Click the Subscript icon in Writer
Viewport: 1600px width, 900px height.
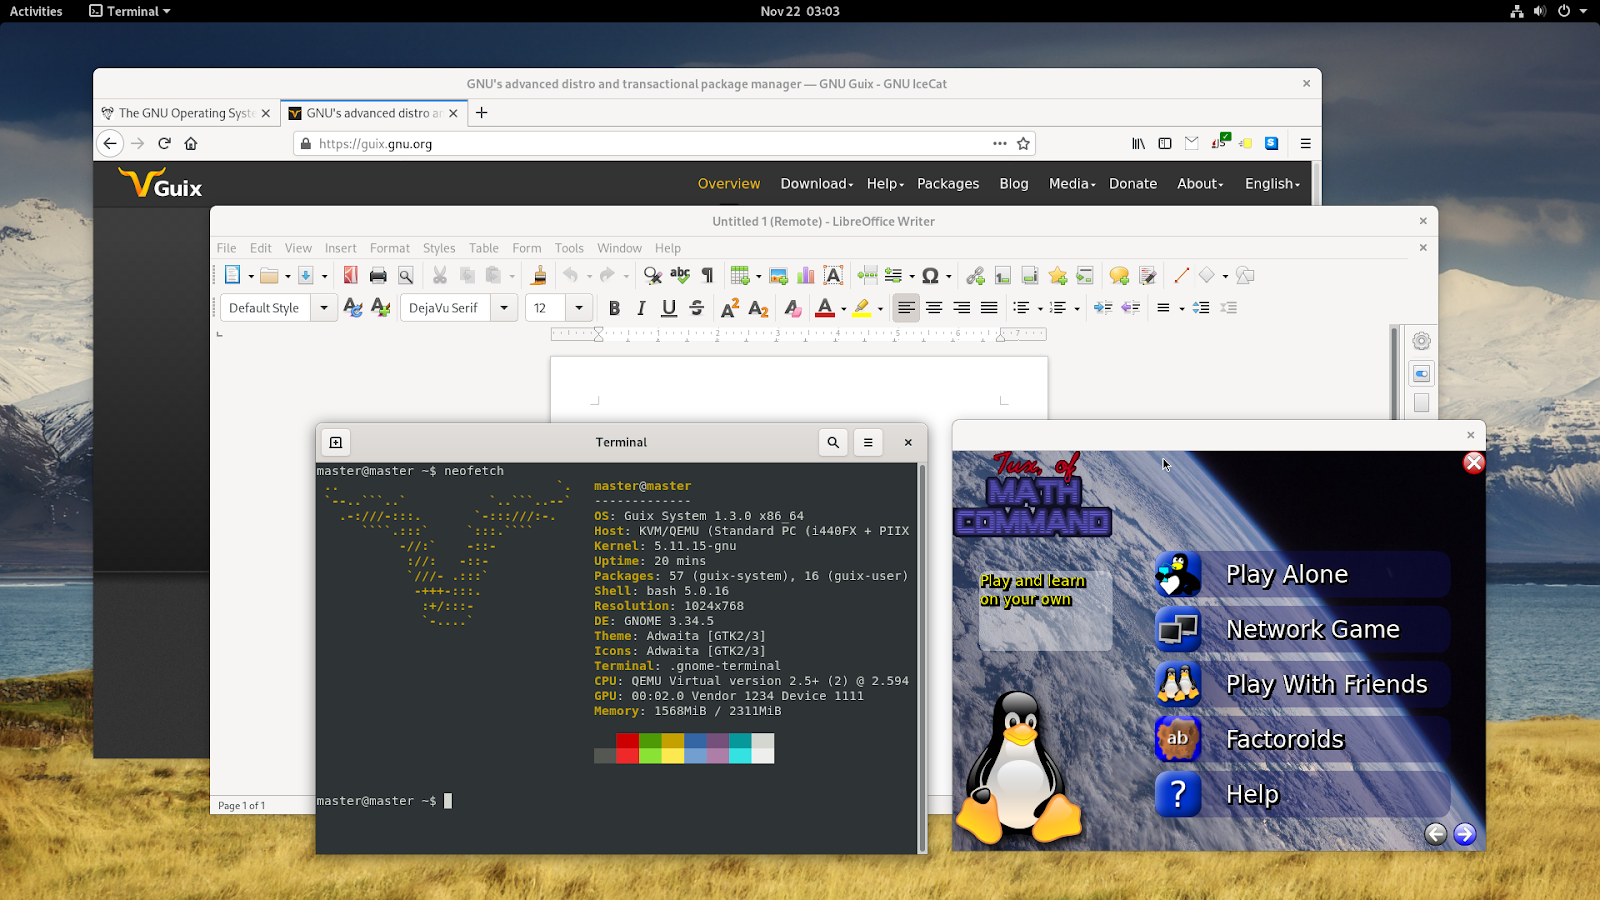(x=758, y=308)
